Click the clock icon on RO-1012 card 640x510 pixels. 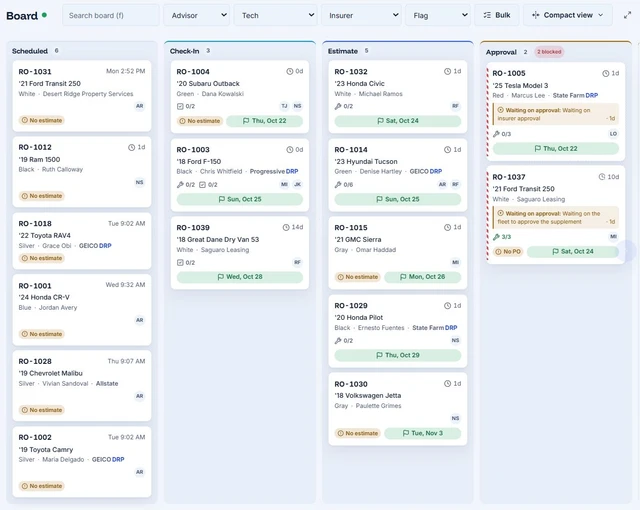[x=131, y=147]
